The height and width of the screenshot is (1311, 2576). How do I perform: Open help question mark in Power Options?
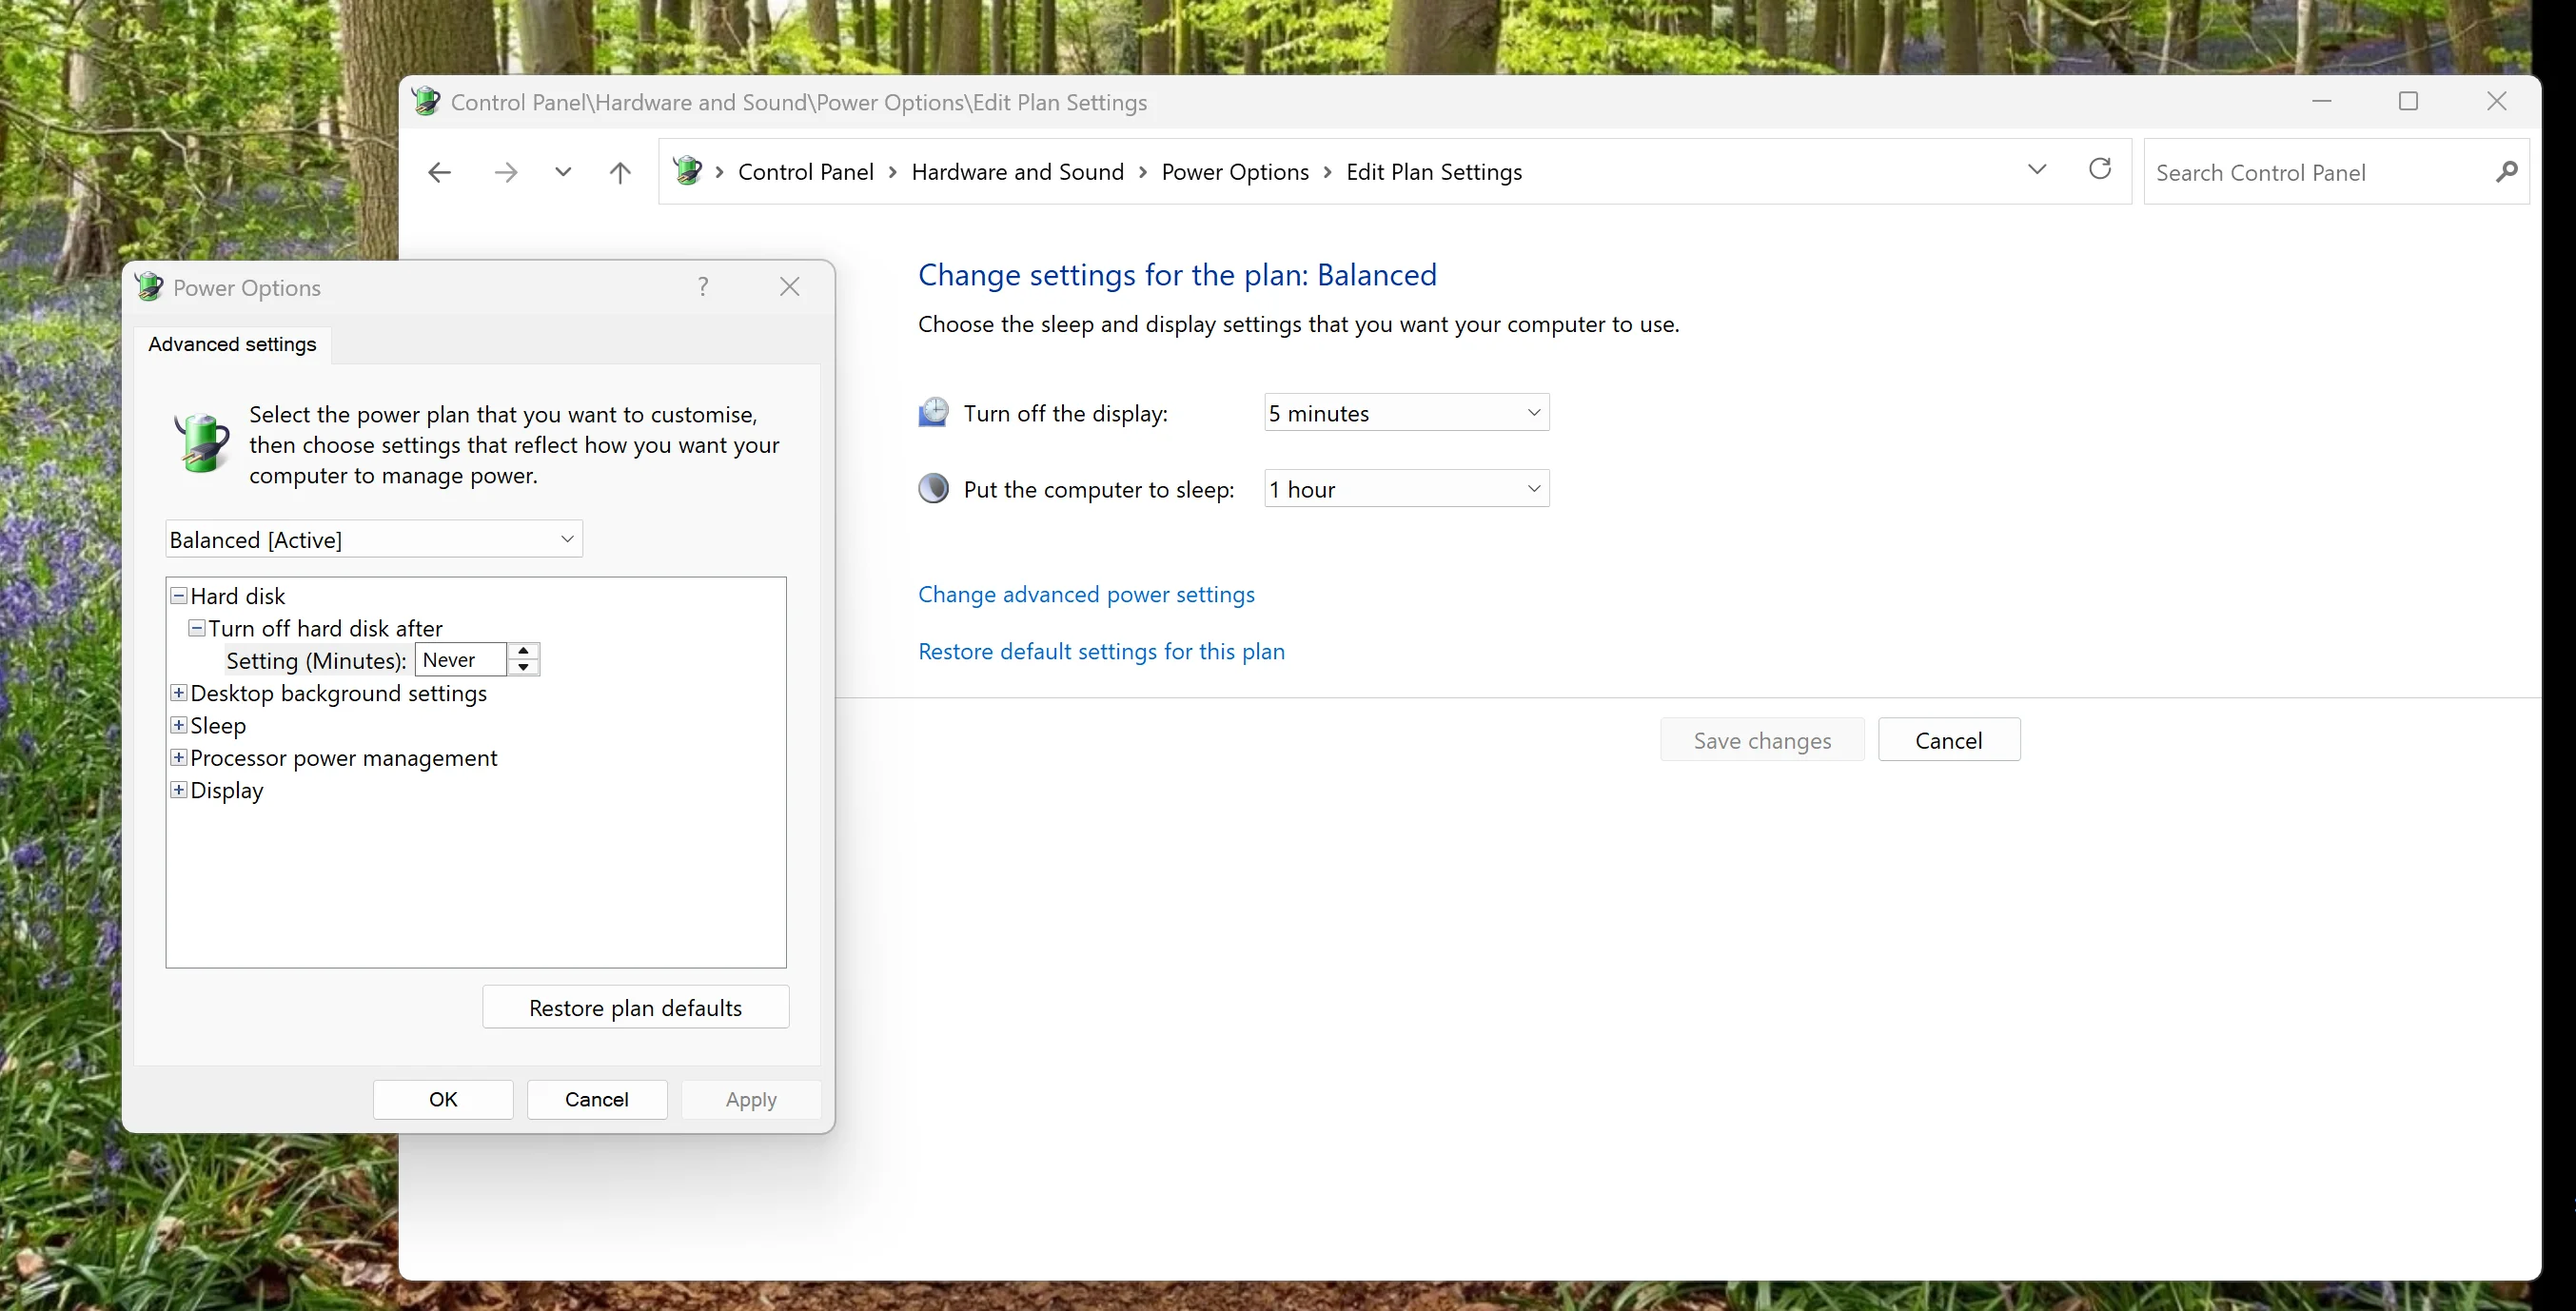(703, 287)
